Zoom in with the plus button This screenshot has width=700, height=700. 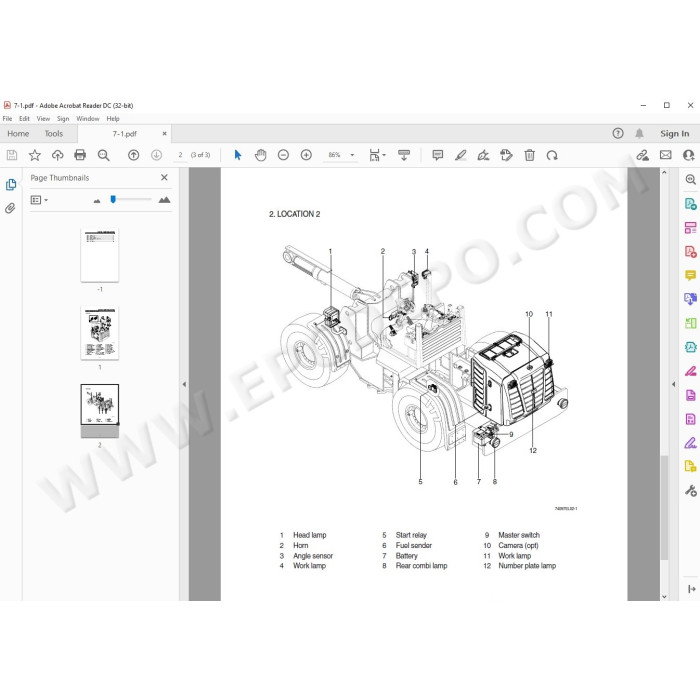(x=306, y=155)
